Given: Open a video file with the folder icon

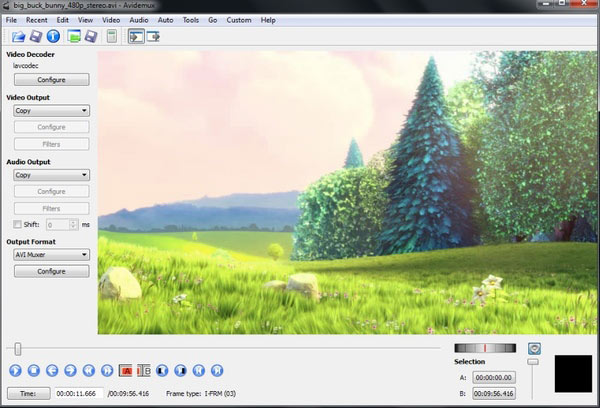Looking at the screenshot, I should (x=18, y=37).
